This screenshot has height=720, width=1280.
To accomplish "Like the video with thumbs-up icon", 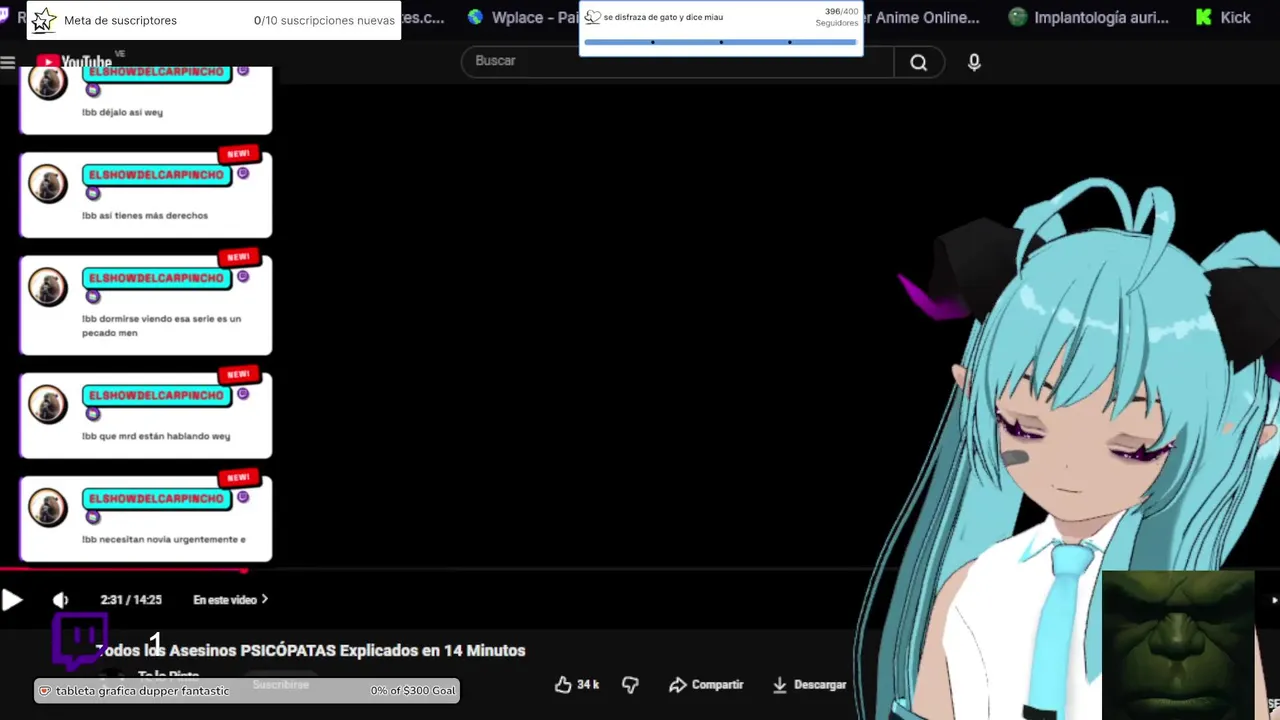I will 563,684.
